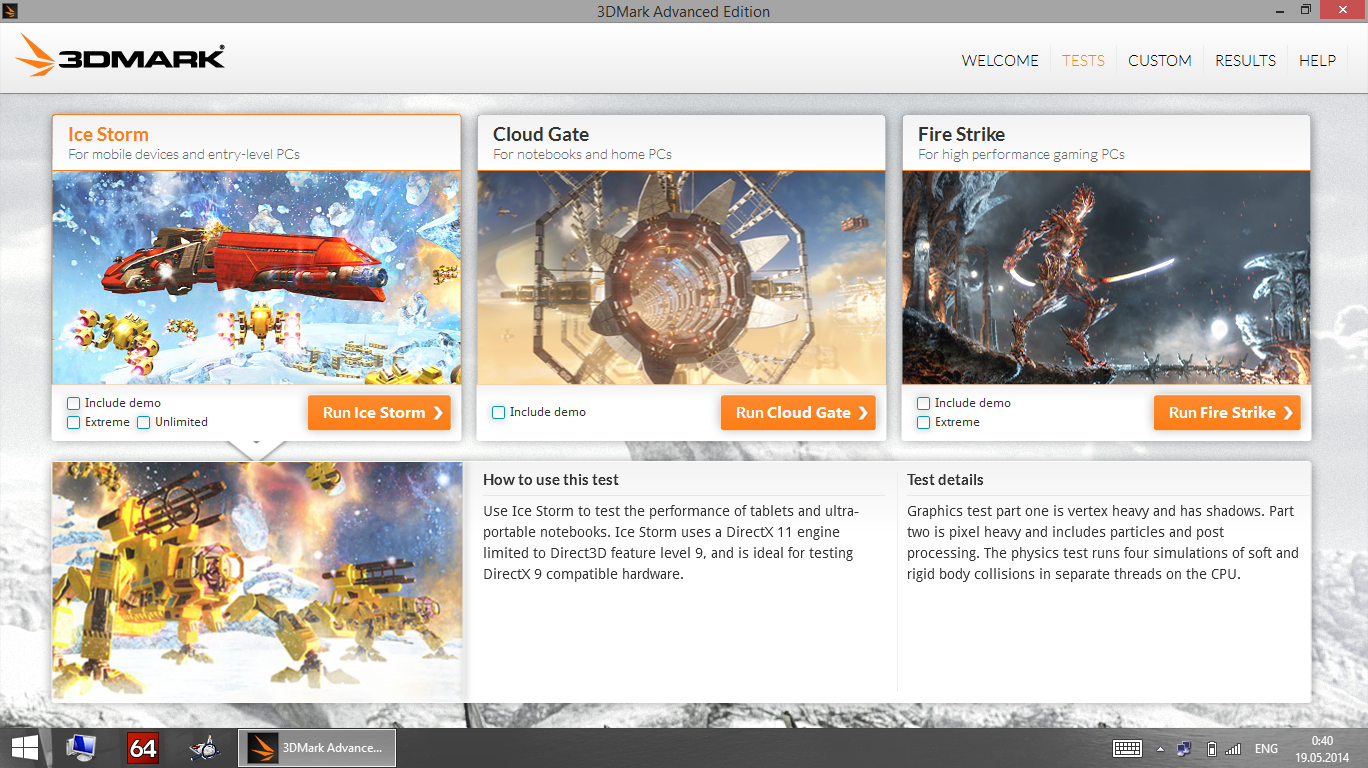
Task: Tick the Extreme checkbox under Fire Strike
Action: (x=924, y=422)
